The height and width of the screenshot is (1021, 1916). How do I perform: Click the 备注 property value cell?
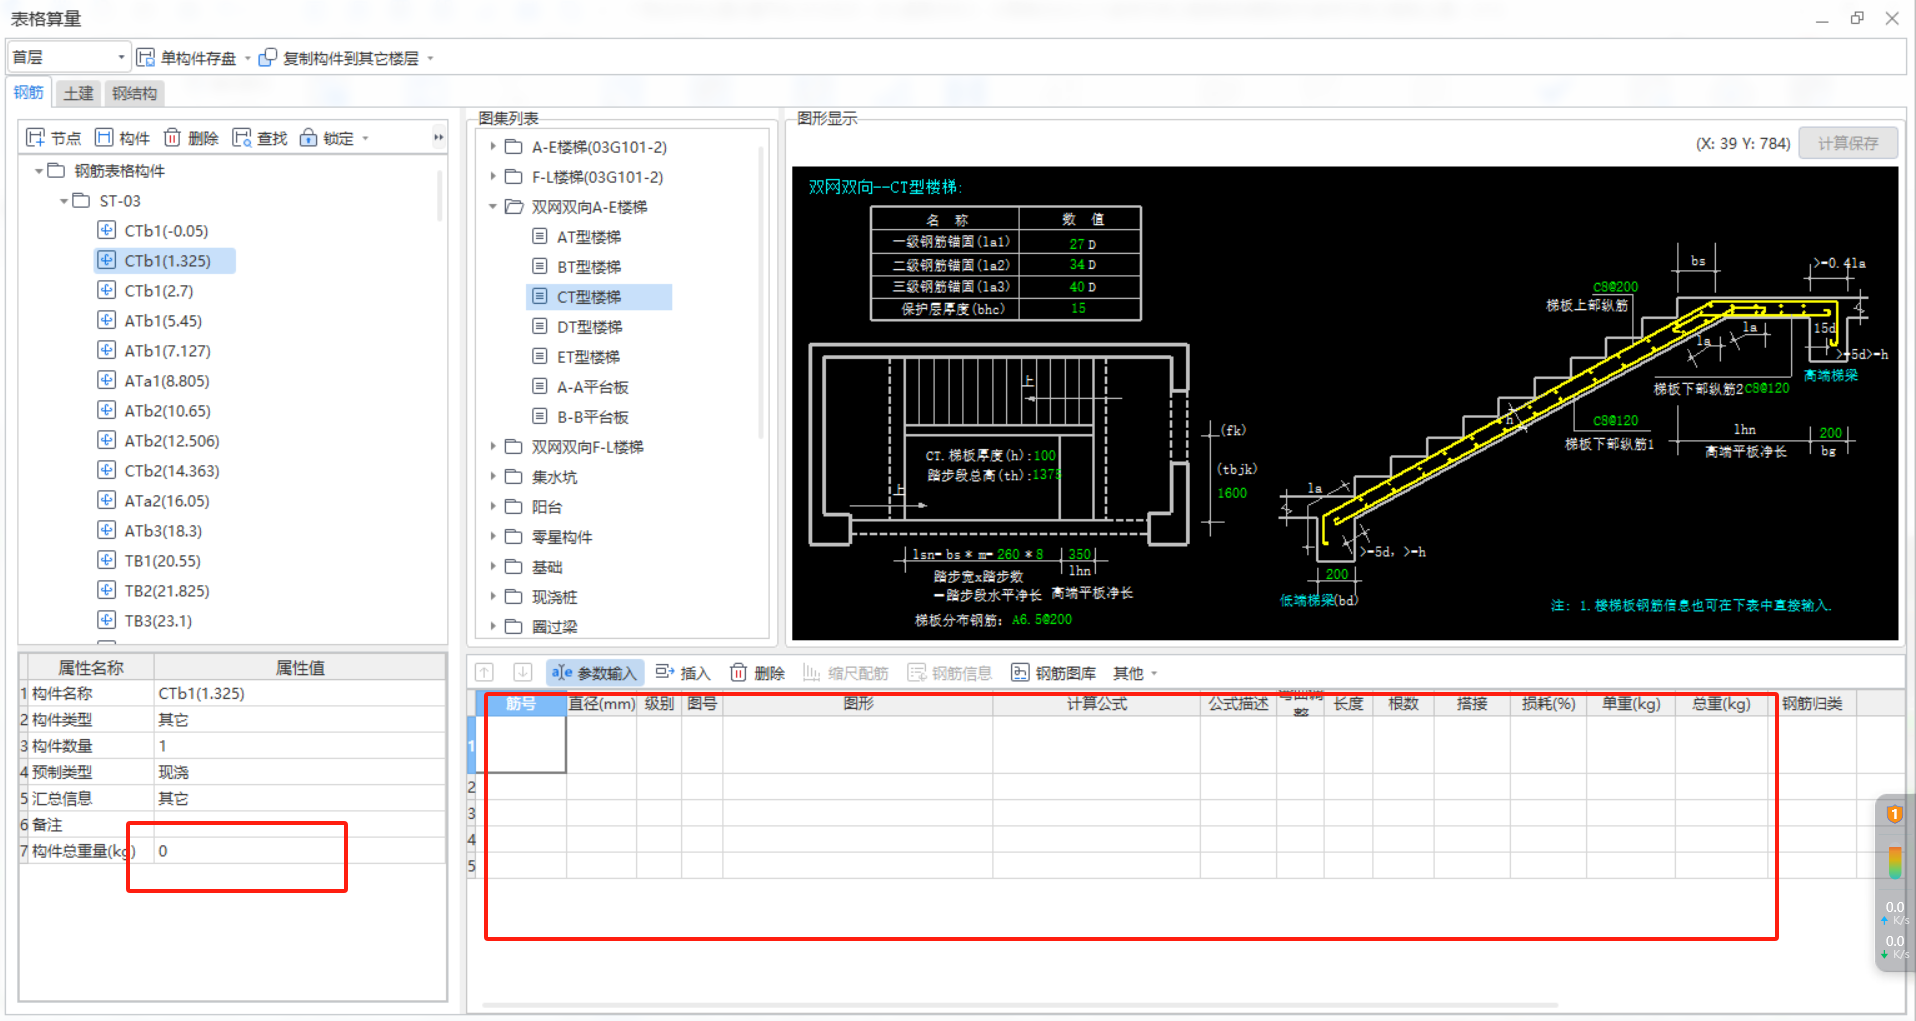[x=299, y=825]
